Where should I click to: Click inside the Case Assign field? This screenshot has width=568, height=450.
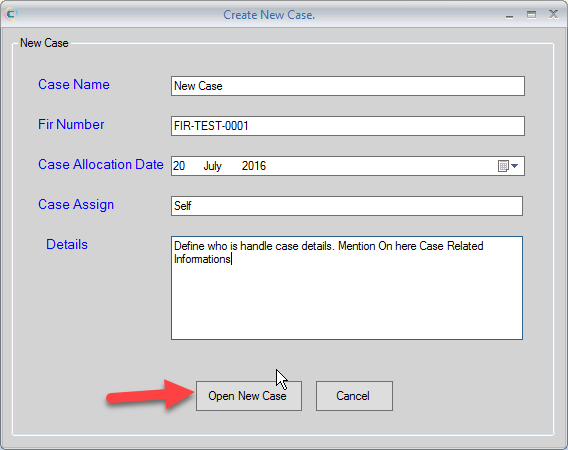pyautogui.click(x=347, y=206)
